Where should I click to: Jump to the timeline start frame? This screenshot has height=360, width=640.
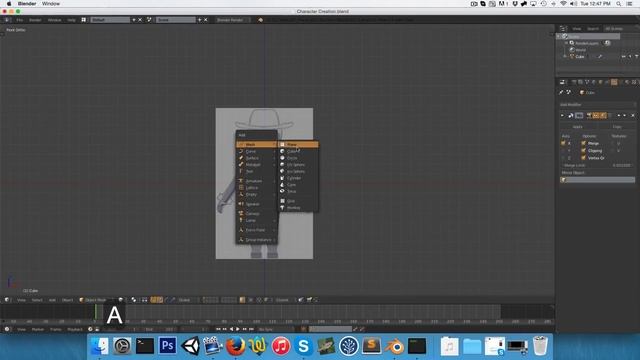click(x=218, y=329)
